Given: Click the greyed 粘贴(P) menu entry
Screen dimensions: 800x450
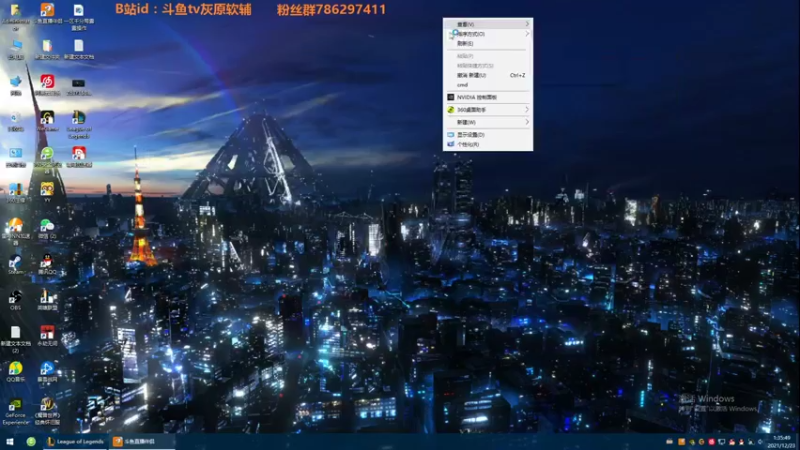Looking at the screenshot, I should 488,56.
